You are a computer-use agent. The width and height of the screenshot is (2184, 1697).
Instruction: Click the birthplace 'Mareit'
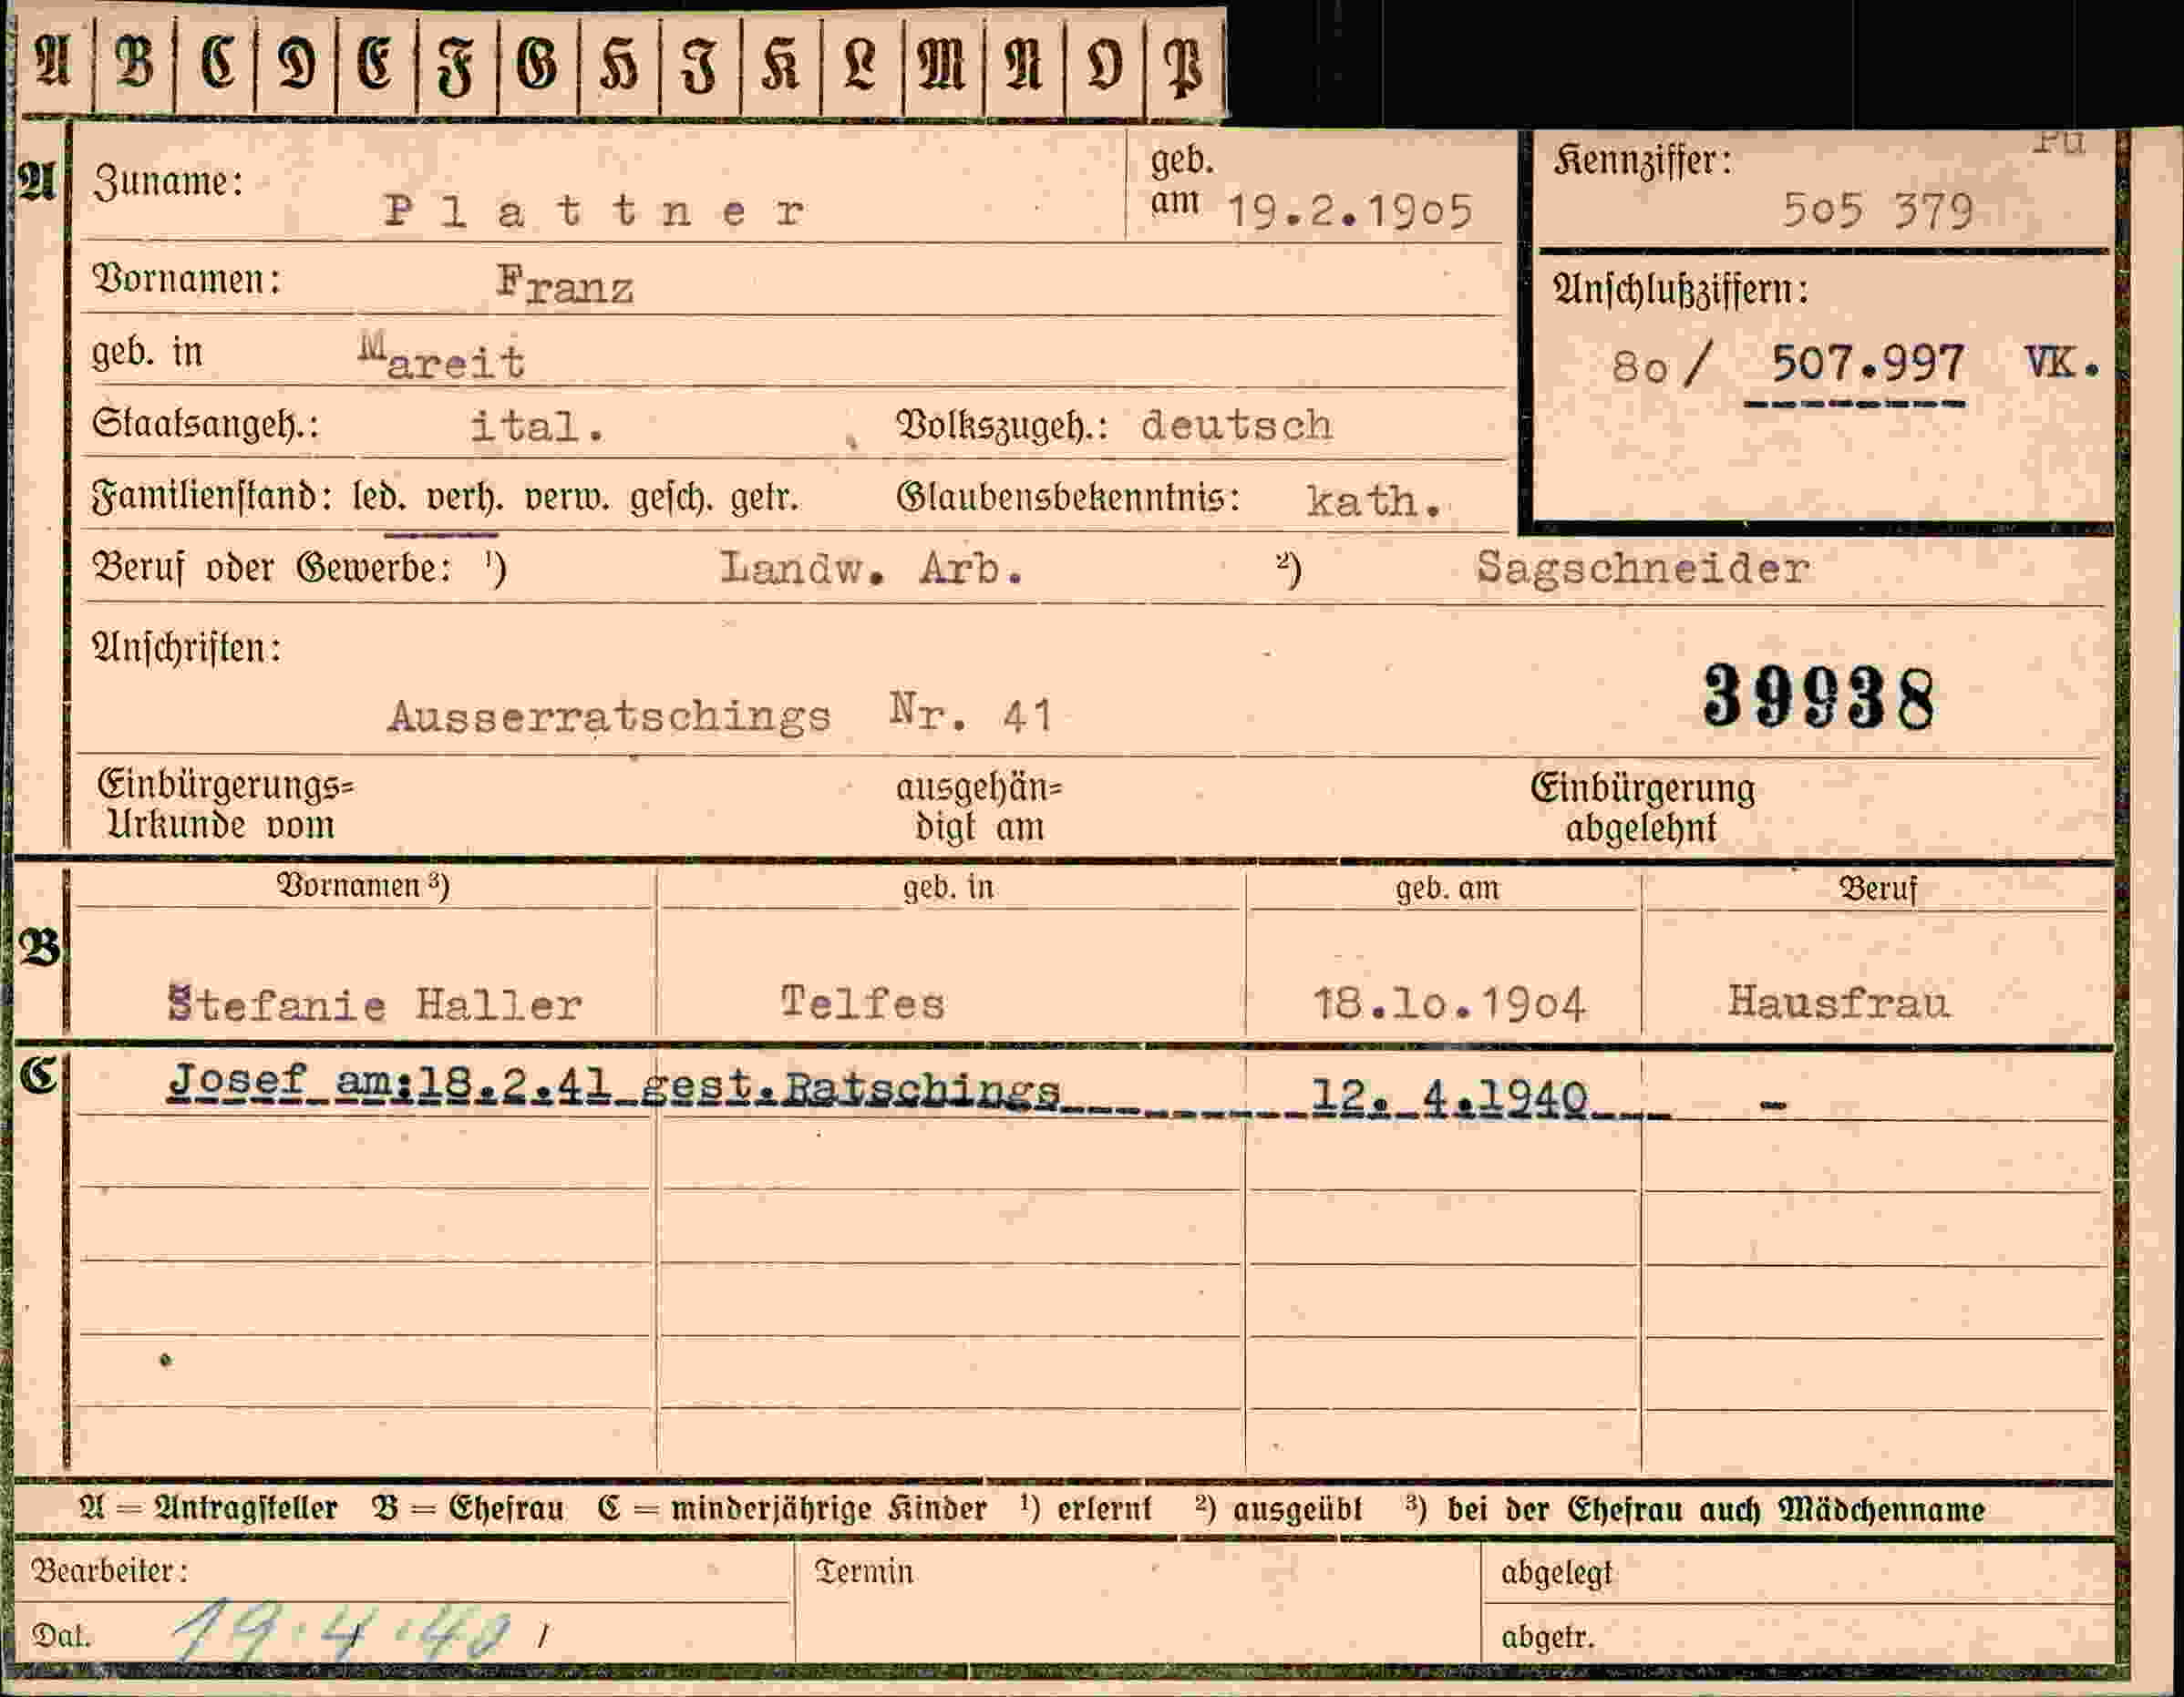[x=442, y=358]
